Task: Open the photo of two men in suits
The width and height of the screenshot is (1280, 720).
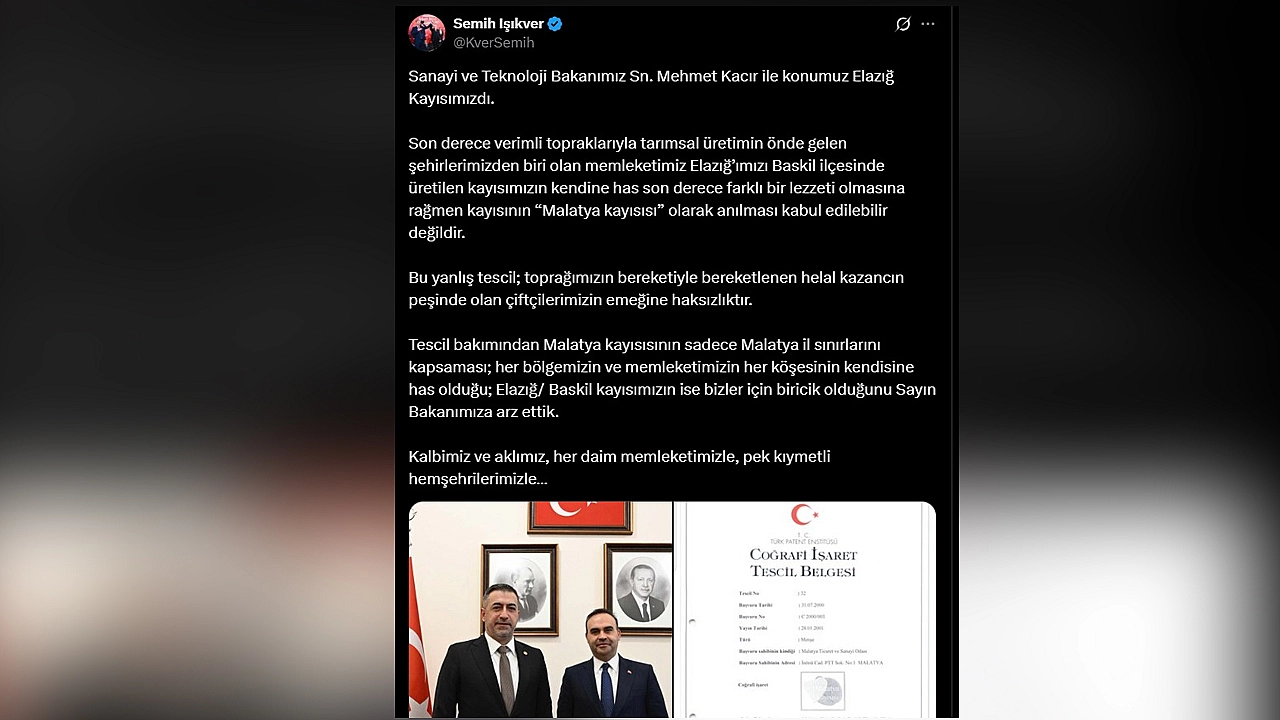Action: pos(540,610)
